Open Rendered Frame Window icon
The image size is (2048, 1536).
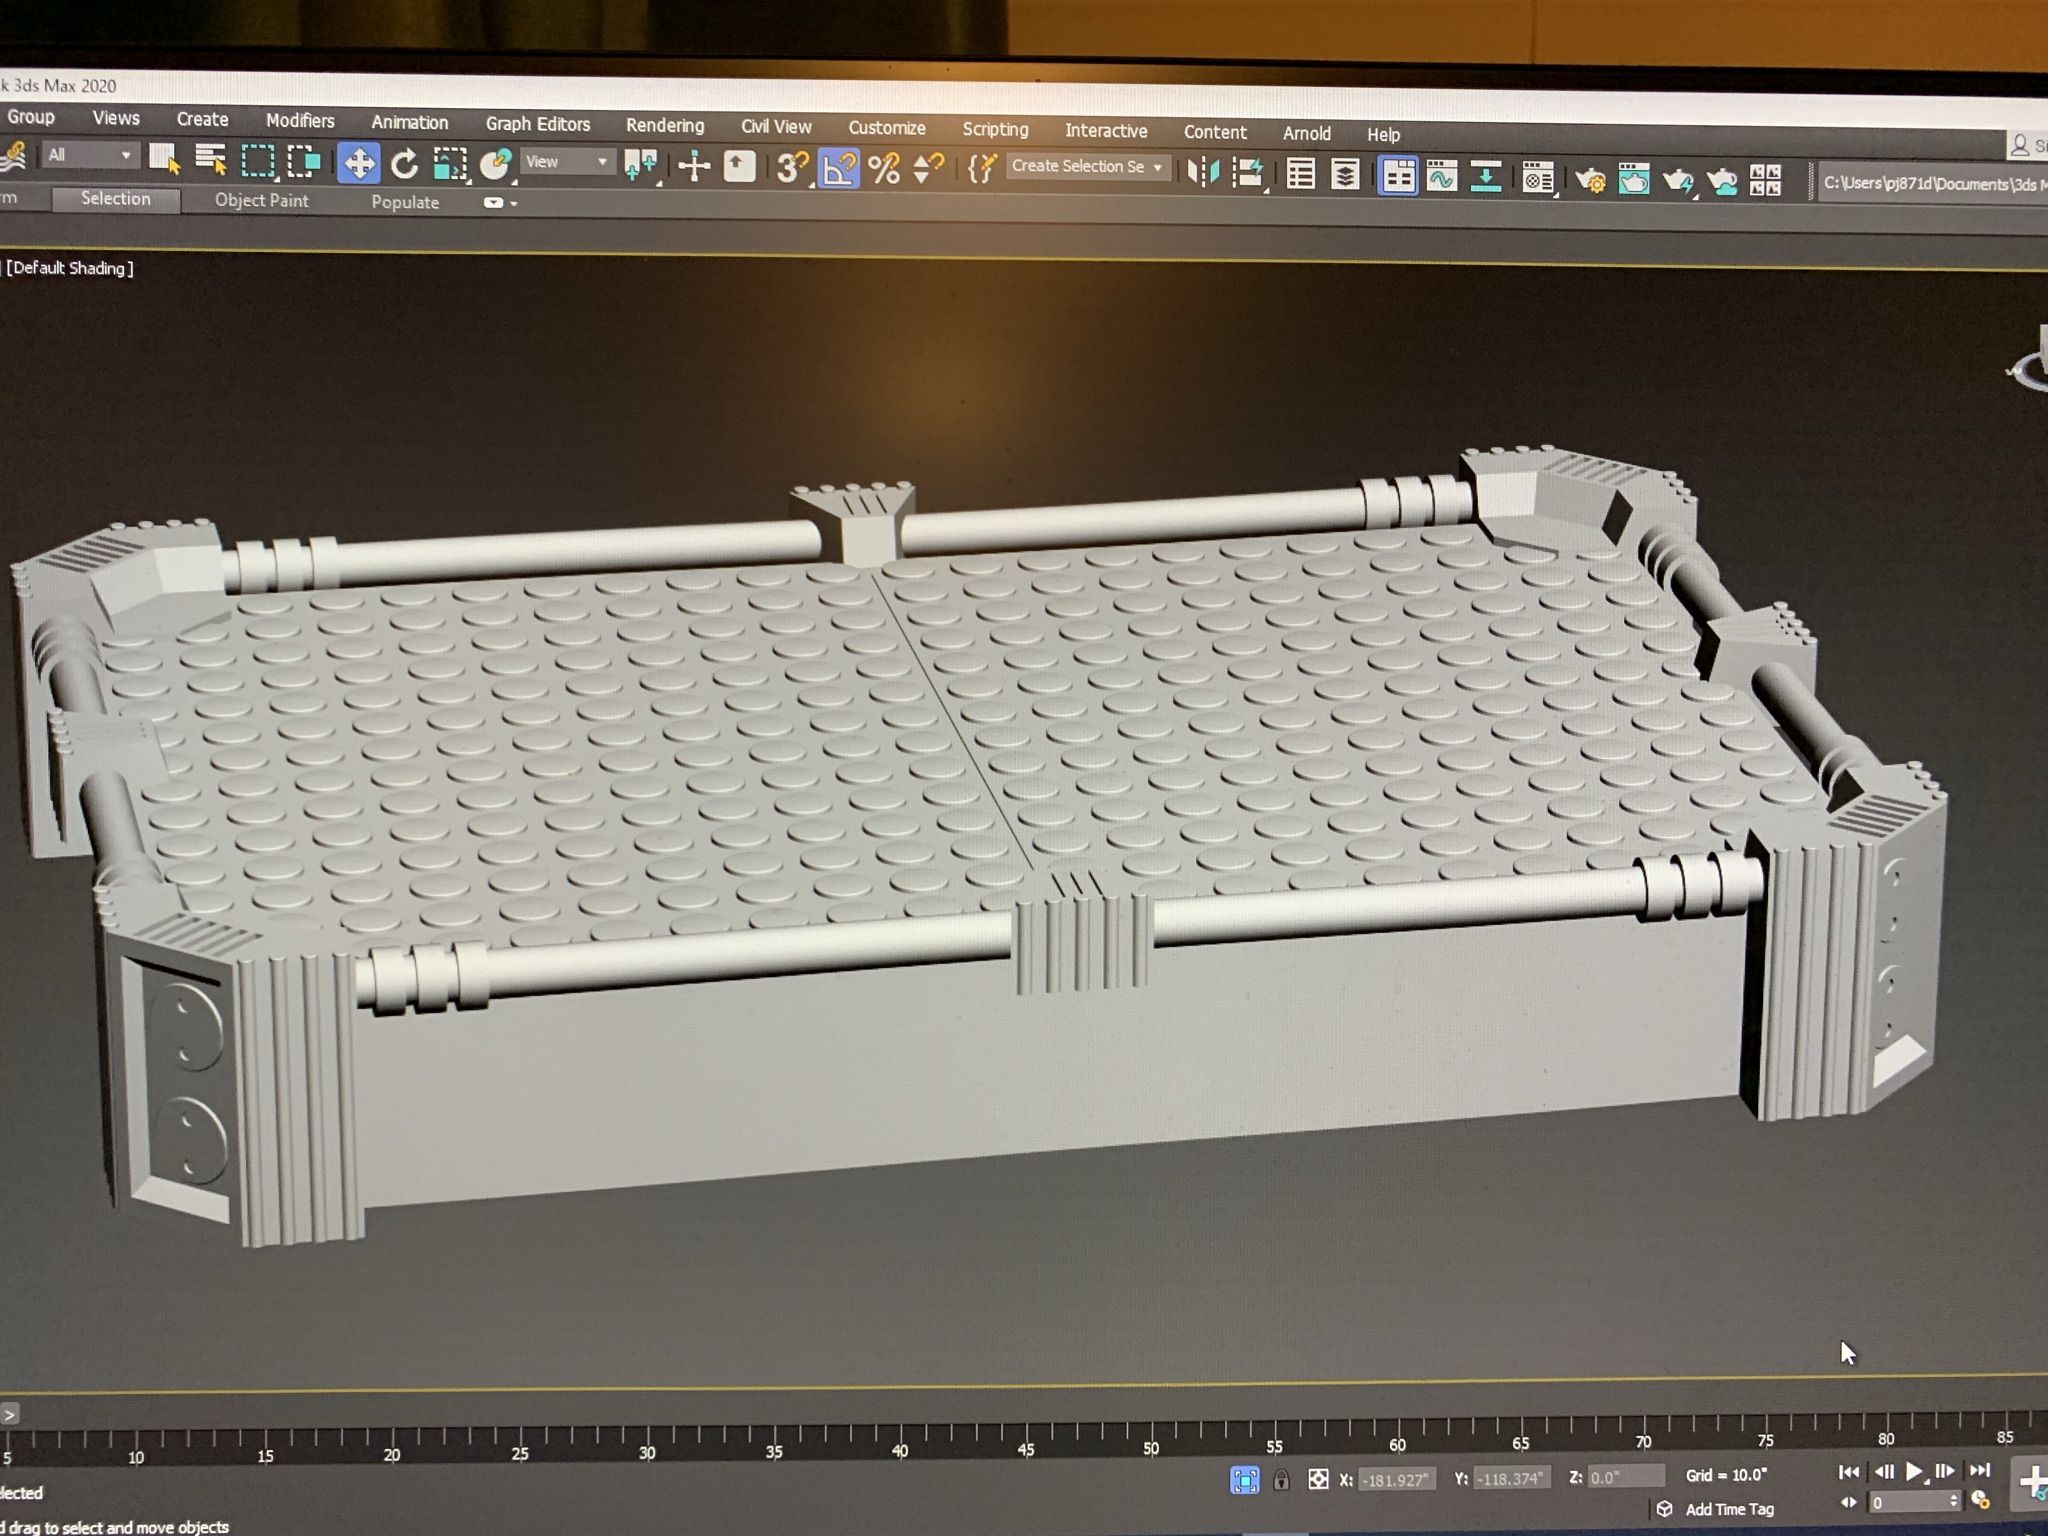1634,180
